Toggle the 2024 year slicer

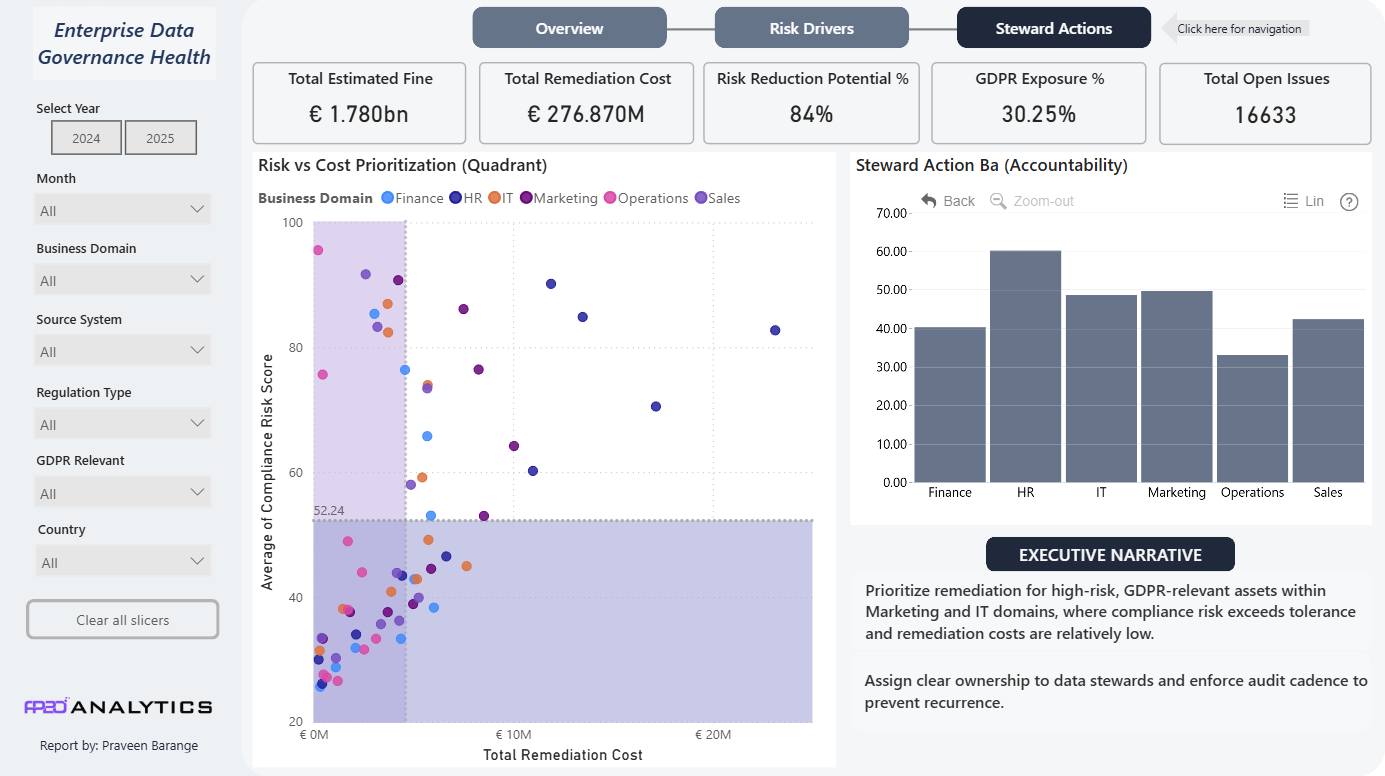point(86,138)
